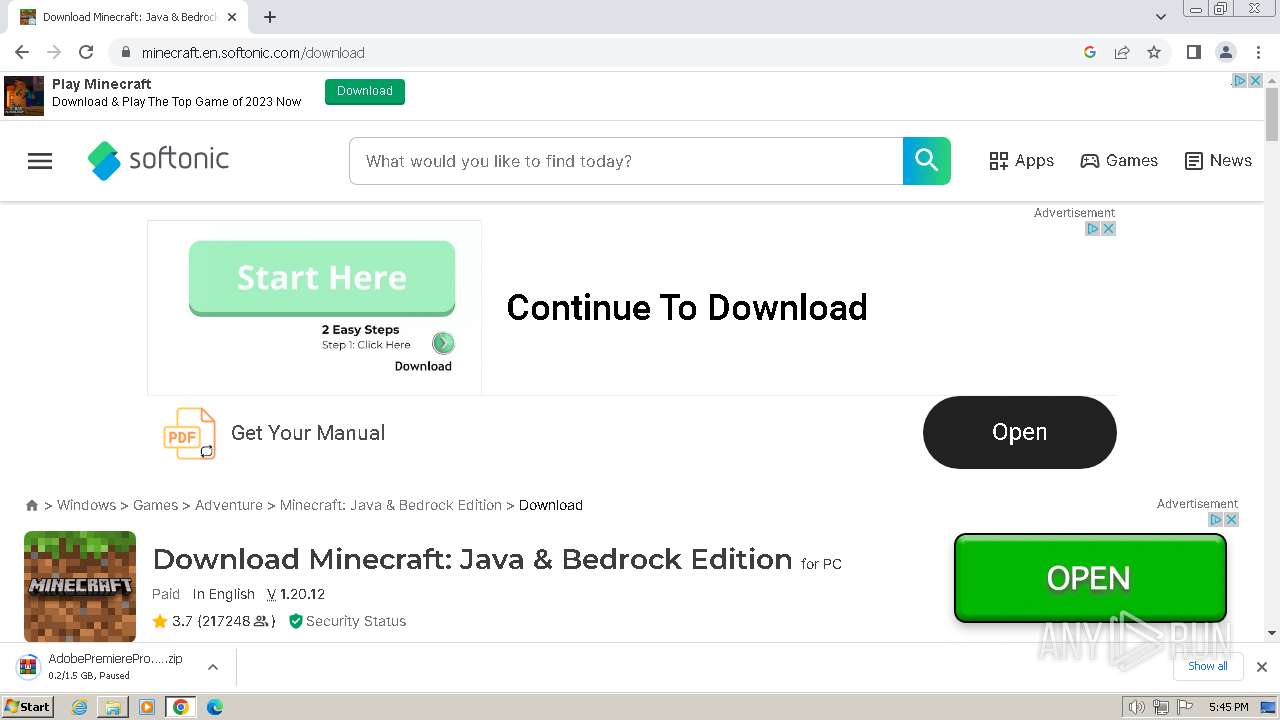Open the Games breadcrumb link
1280x720 pixels.
[155, 505]
